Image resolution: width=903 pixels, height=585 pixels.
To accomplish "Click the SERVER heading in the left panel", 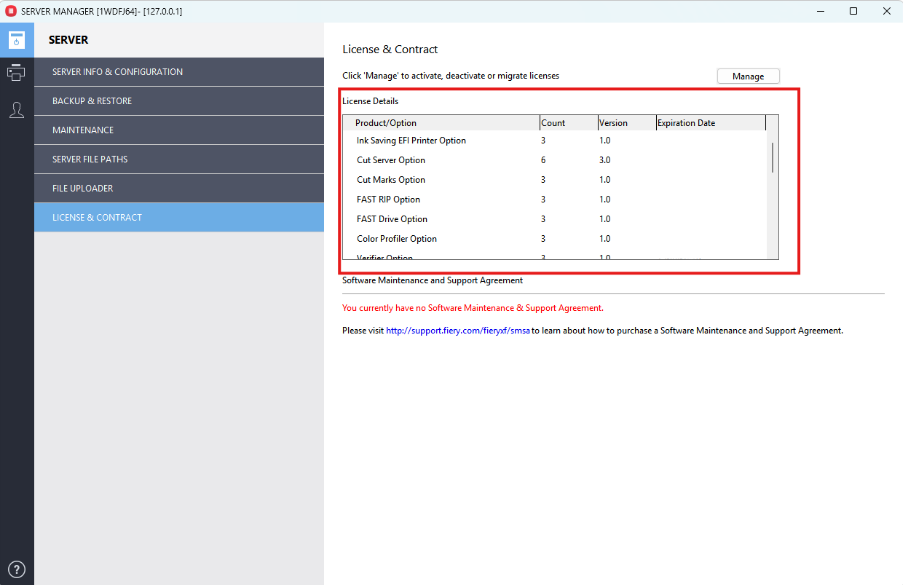I will 69,40.
